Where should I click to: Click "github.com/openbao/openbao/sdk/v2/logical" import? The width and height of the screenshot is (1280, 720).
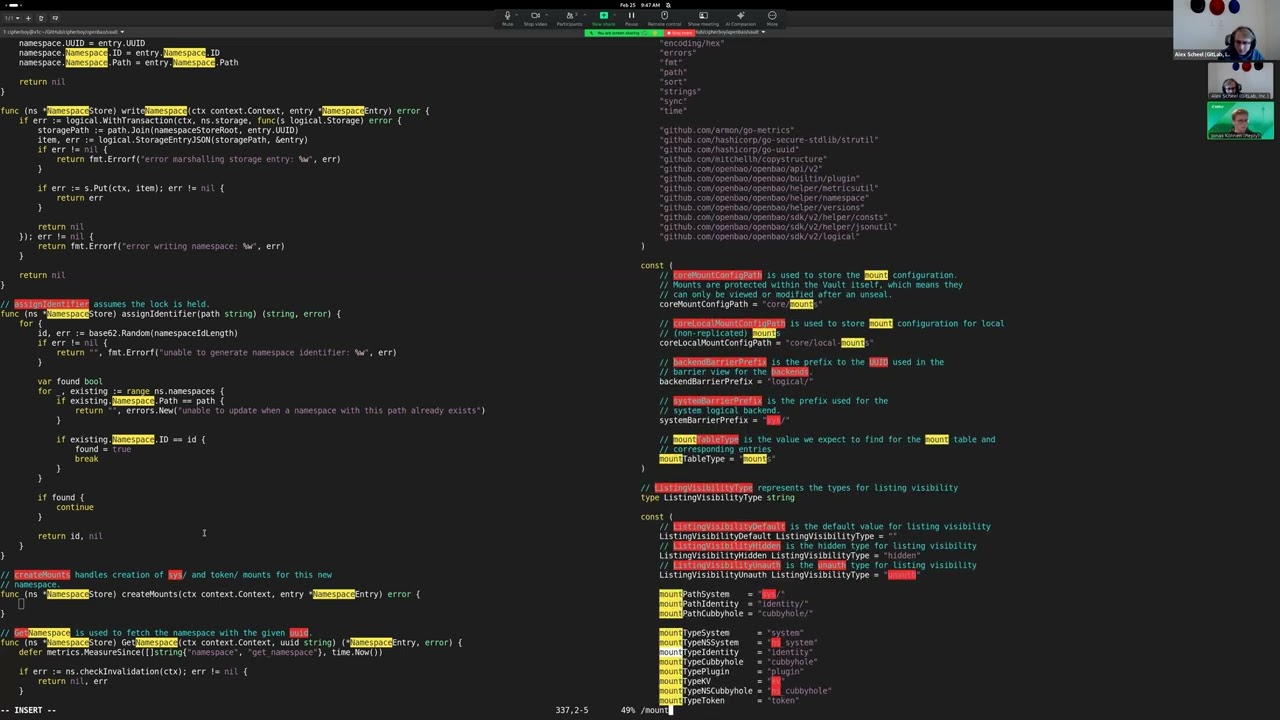tap(759, 236)
